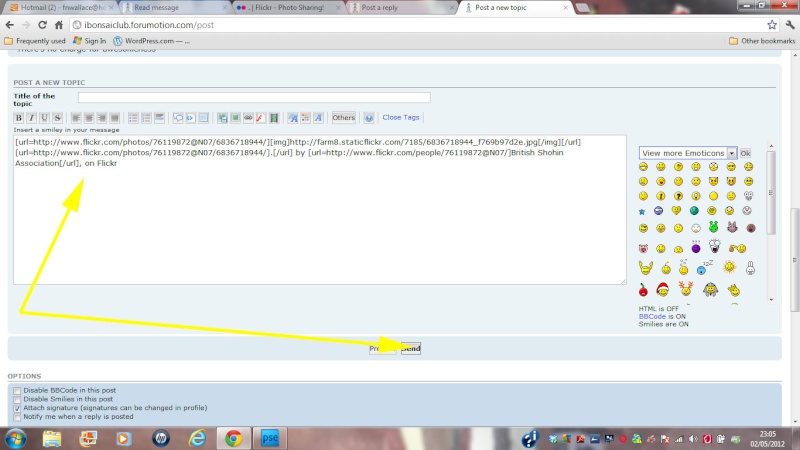Screen dimensions: 800x450
Task: Insert a video with filmstrip icon
Action: pyautogui.click(x=273, y=118)
